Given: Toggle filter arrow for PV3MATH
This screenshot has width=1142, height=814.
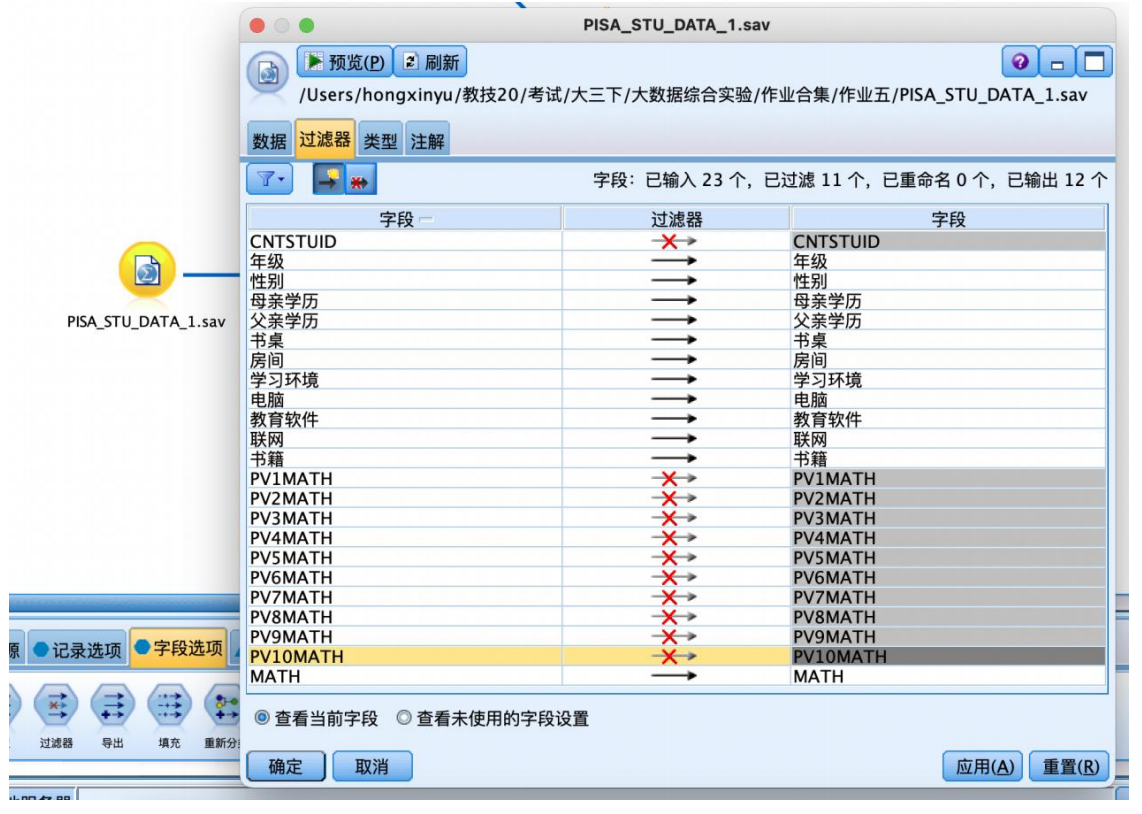Looking at the screenshot, I should click(674, 518).
